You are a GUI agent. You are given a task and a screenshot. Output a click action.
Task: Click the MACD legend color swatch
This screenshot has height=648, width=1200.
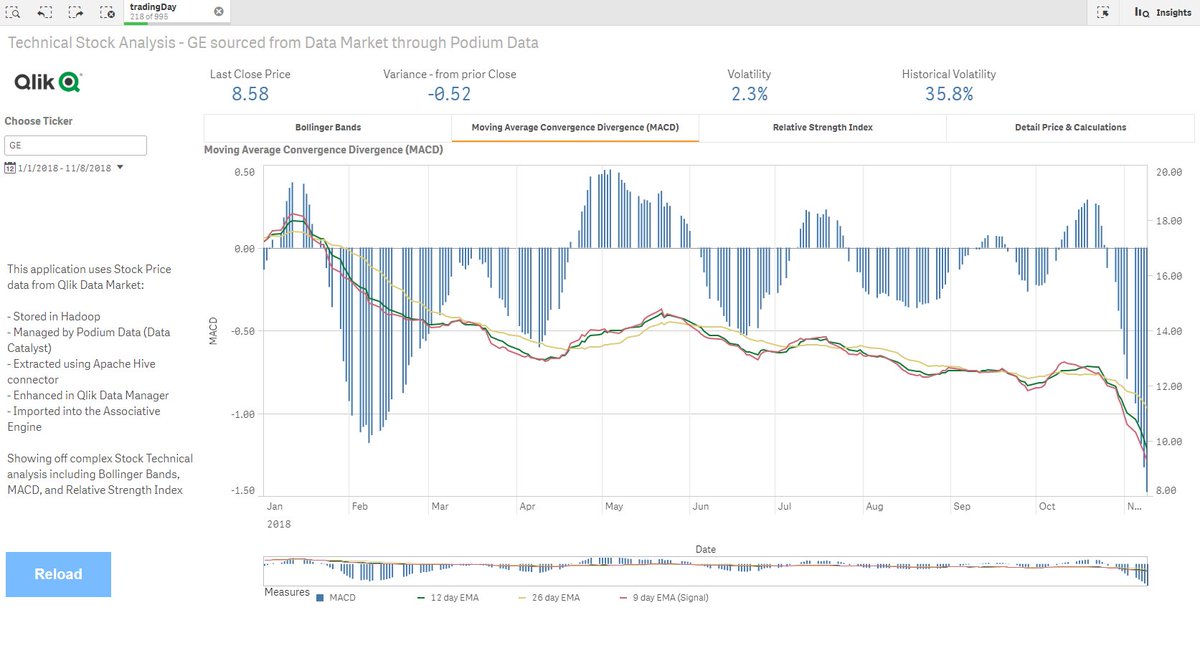click(x=320, y=598)
